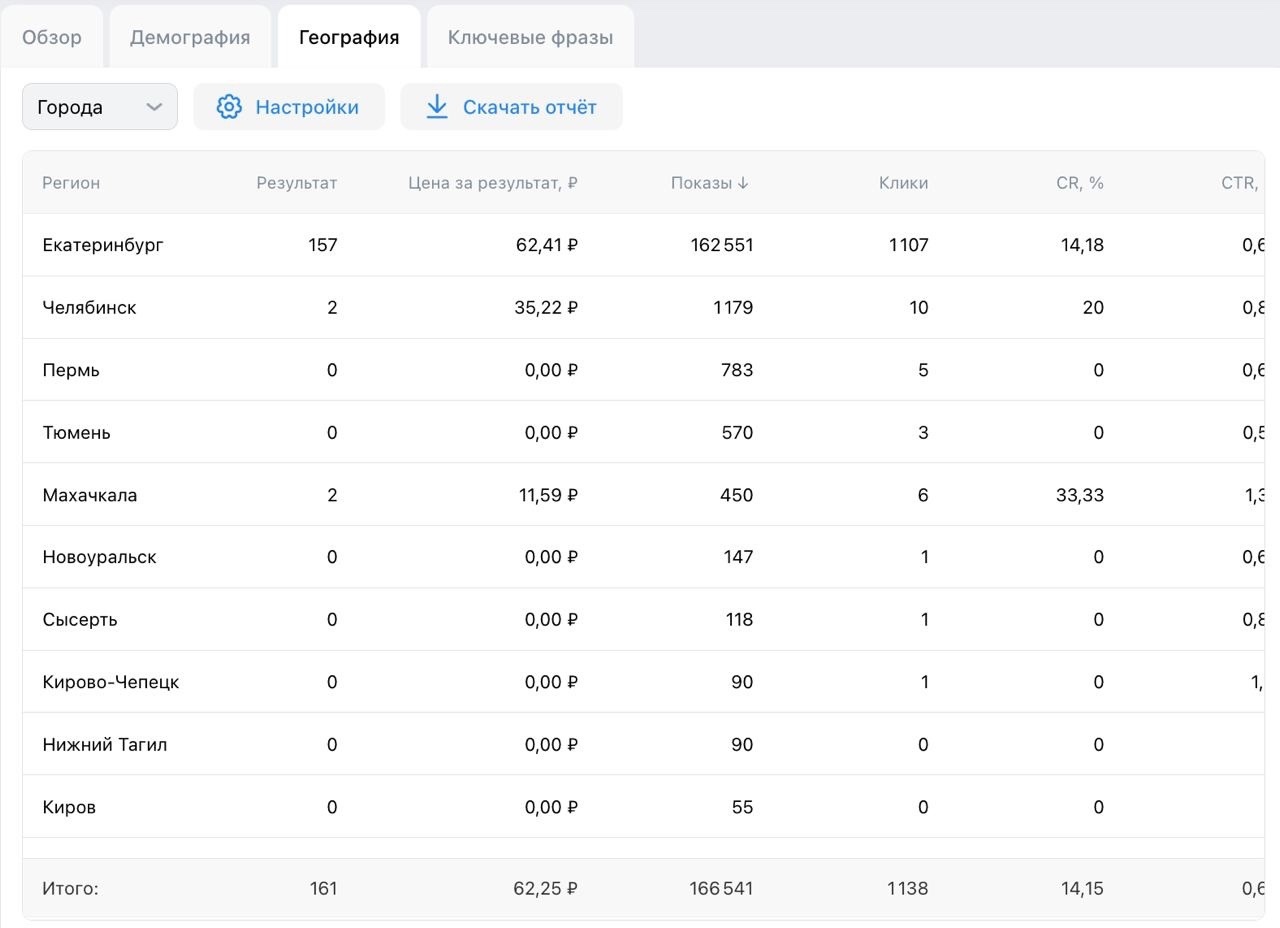Select the Новоуральск row name
This screenshot has height=928, width=1280.
[x=99, y=557]
